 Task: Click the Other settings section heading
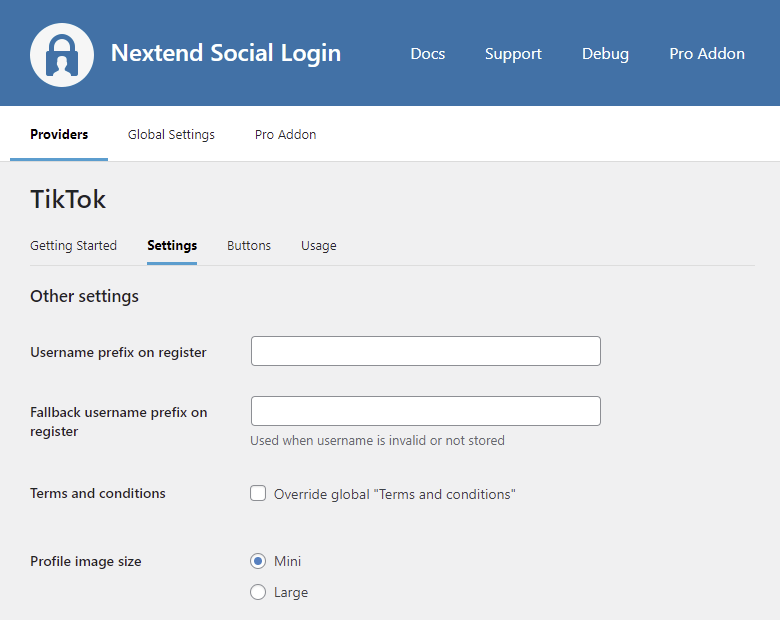click(x=84, y=296)
